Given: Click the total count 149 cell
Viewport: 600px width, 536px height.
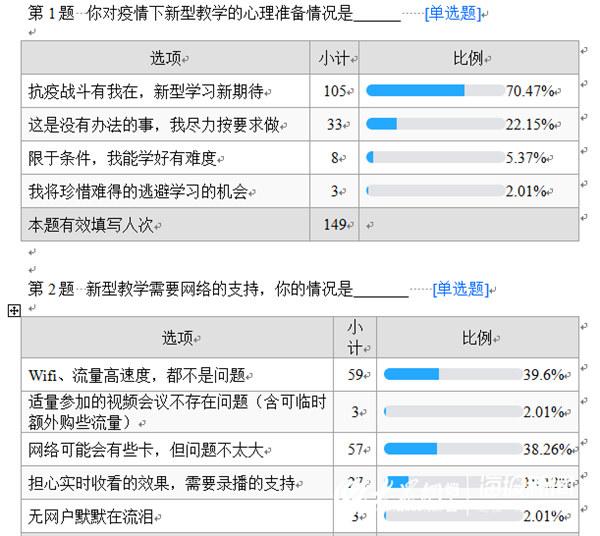Looking at the screenshot, I should click(x=334, y=225).
